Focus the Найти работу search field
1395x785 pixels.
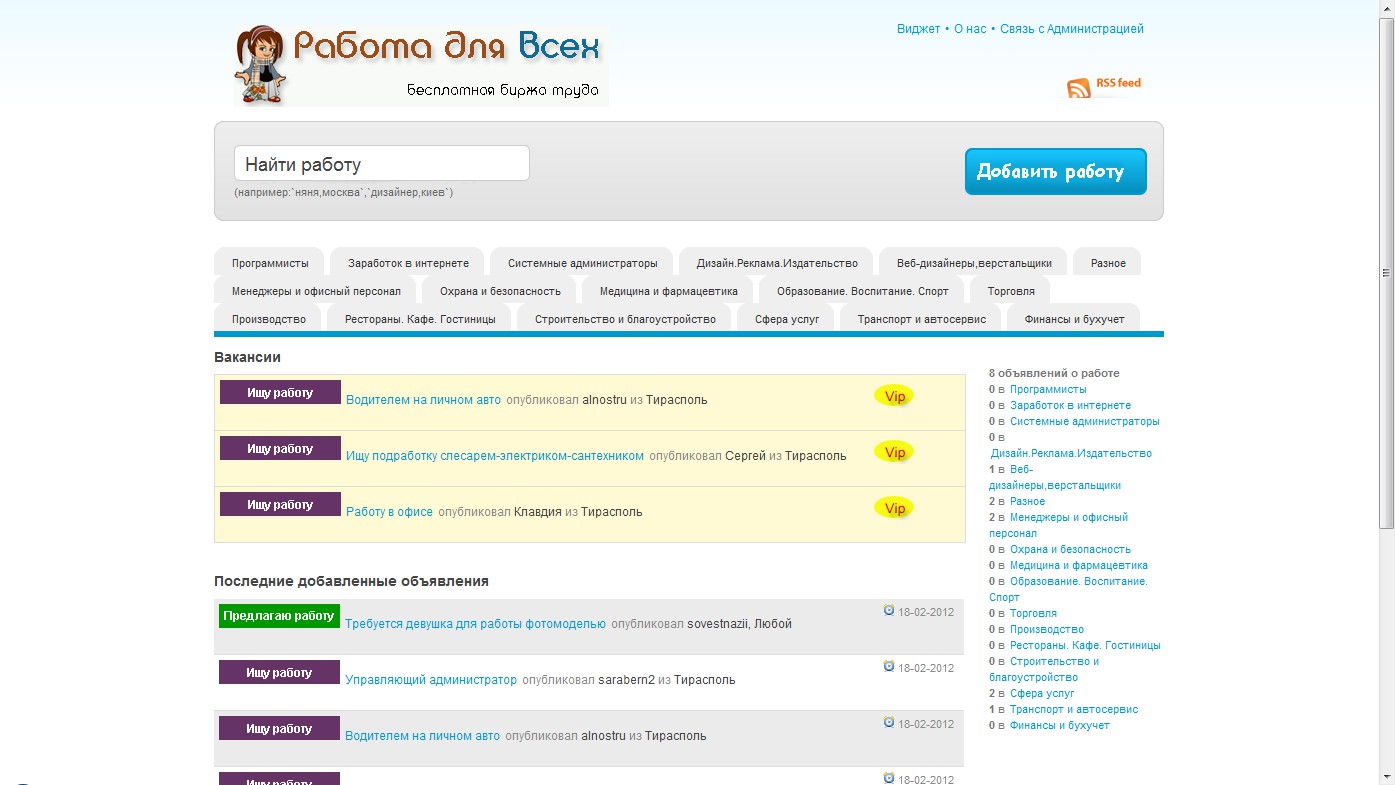[382, 164]
